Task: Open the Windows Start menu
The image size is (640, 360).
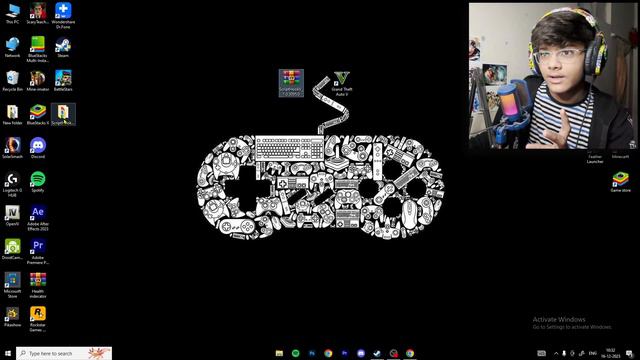Action: click(x=8, y=353)
